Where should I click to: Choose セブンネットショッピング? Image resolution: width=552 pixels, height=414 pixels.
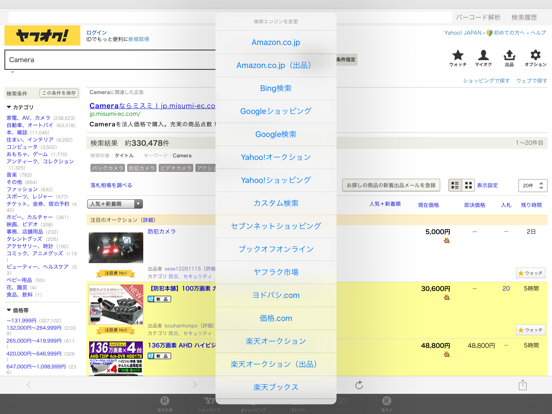point(276,226)
